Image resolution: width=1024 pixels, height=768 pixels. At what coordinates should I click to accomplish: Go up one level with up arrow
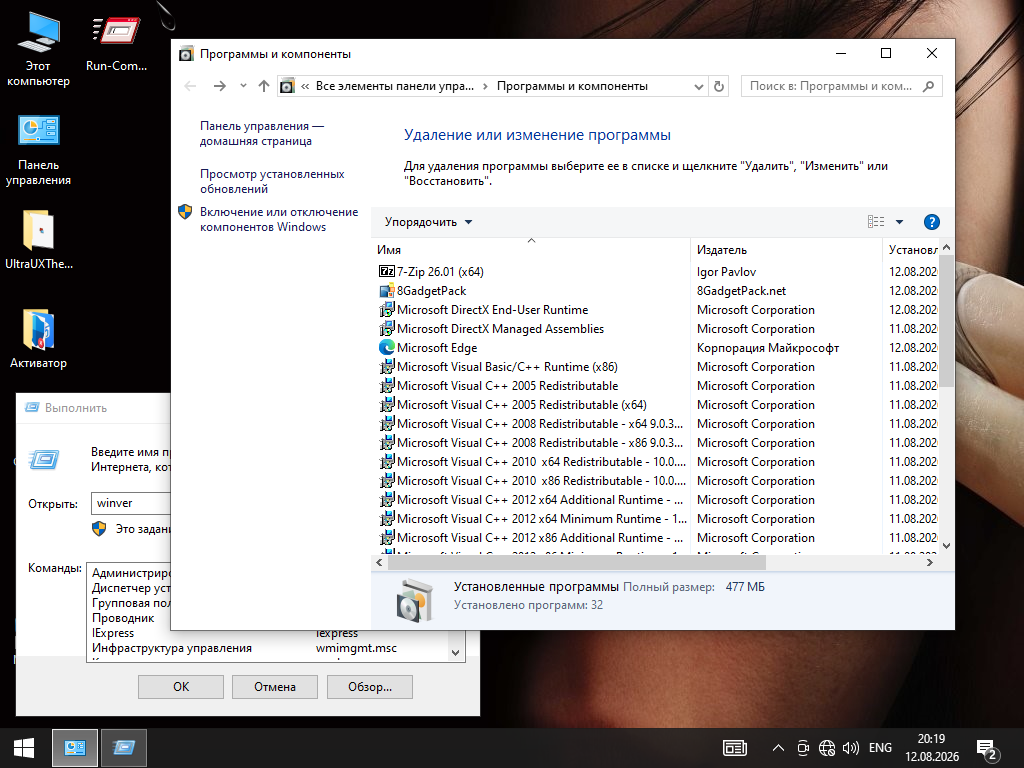(x=264, y=86)
